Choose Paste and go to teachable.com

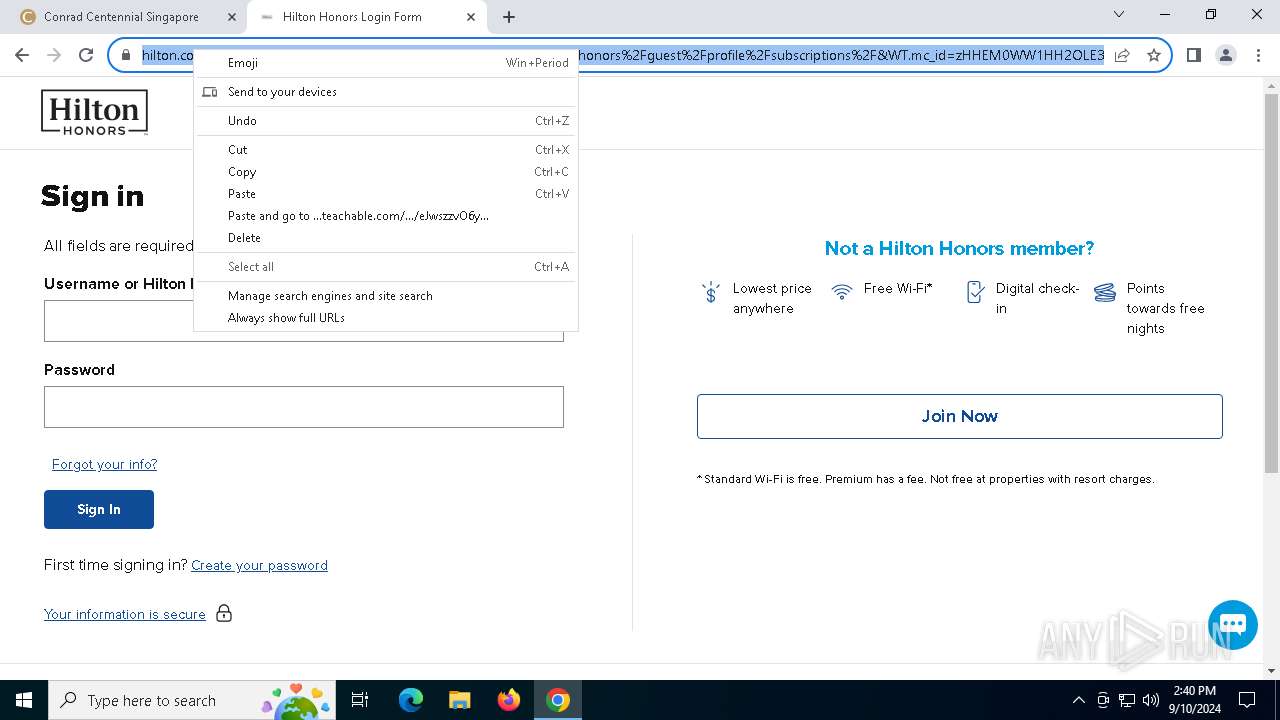click(x=386, y=216)
